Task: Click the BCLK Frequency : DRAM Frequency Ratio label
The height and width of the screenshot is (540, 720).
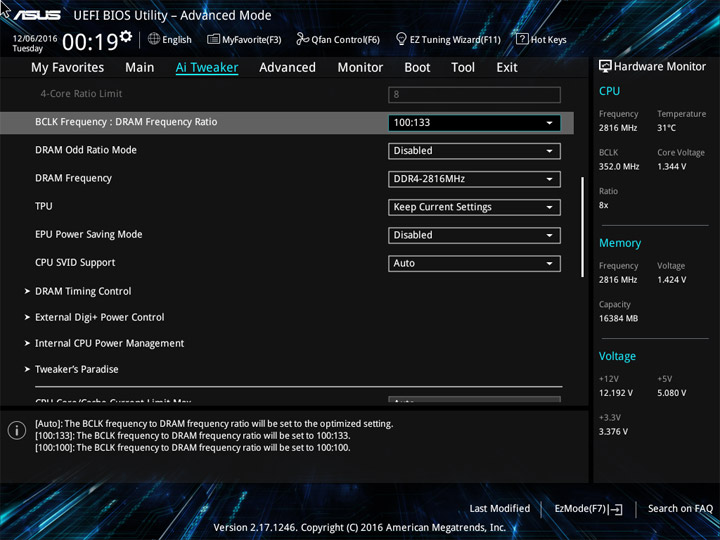Action: pyautogui.click(x=126, y=122)
